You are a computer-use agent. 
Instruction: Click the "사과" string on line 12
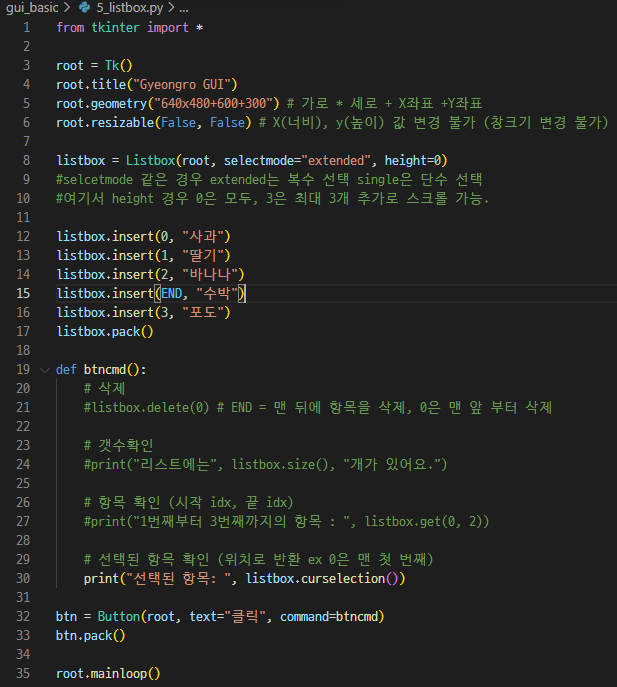(203, 237)
